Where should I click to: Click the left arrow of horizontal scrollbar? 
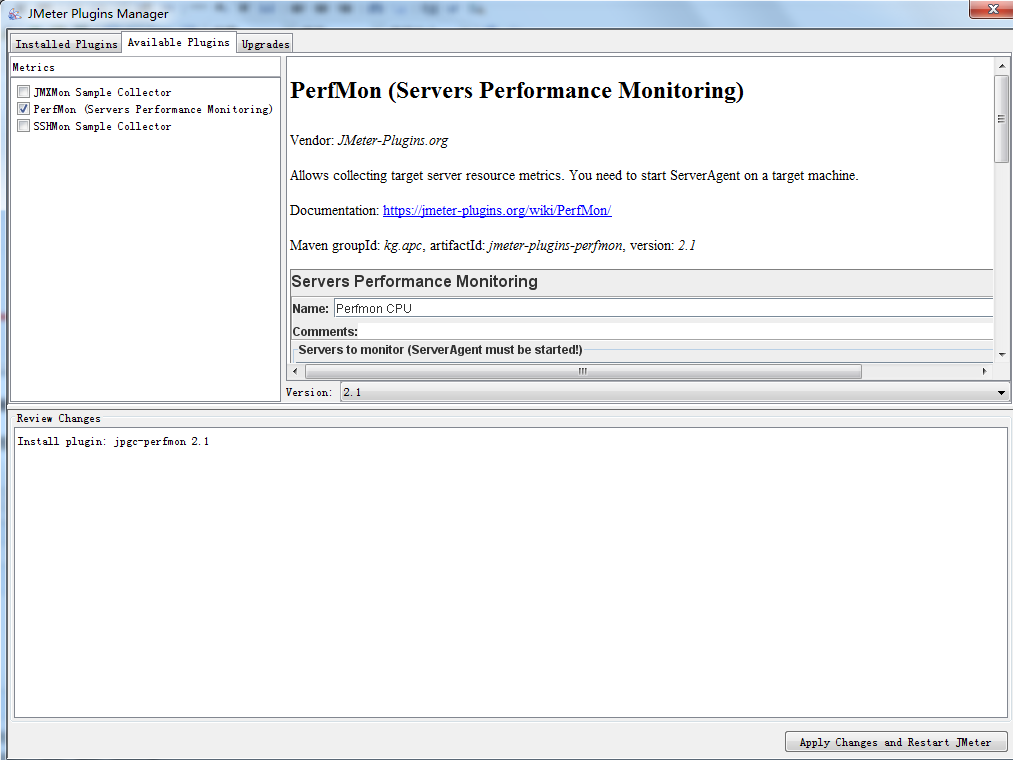pos(295,372)
